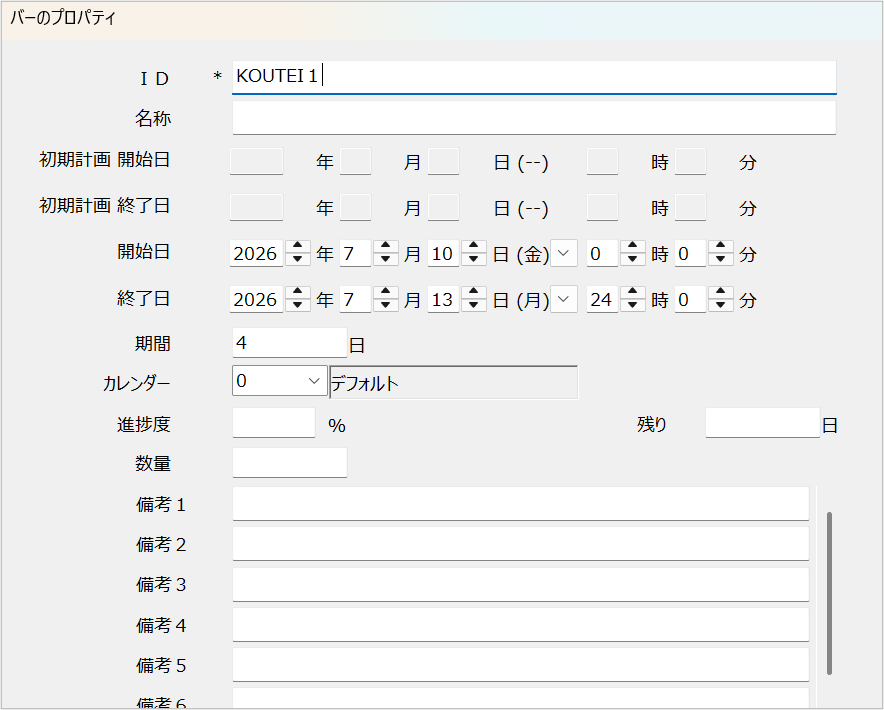Decrease the 開始日 month with down arrow
The width and height of the screenshot is (884, 710).
pos(386,259)
